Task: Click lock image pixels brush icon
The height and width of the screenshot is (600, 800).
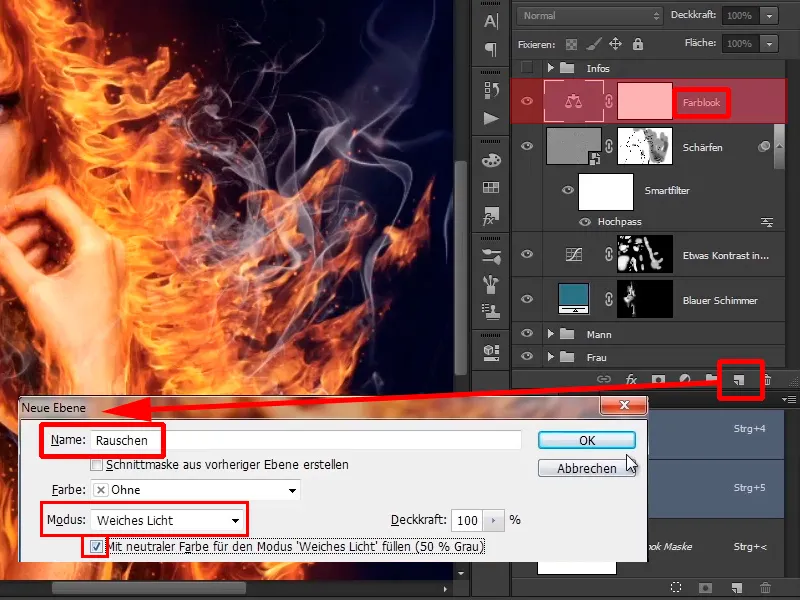Action: tap(593, 44)
